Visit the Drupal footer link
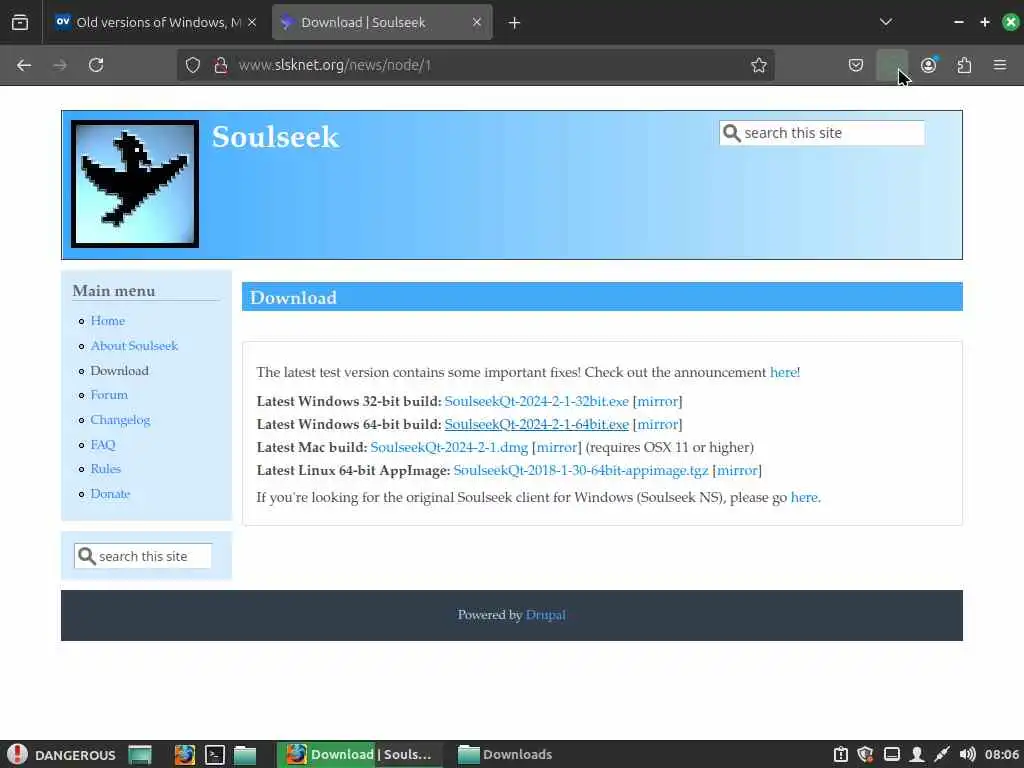The image size is (1024, 768). pos(545,615)
